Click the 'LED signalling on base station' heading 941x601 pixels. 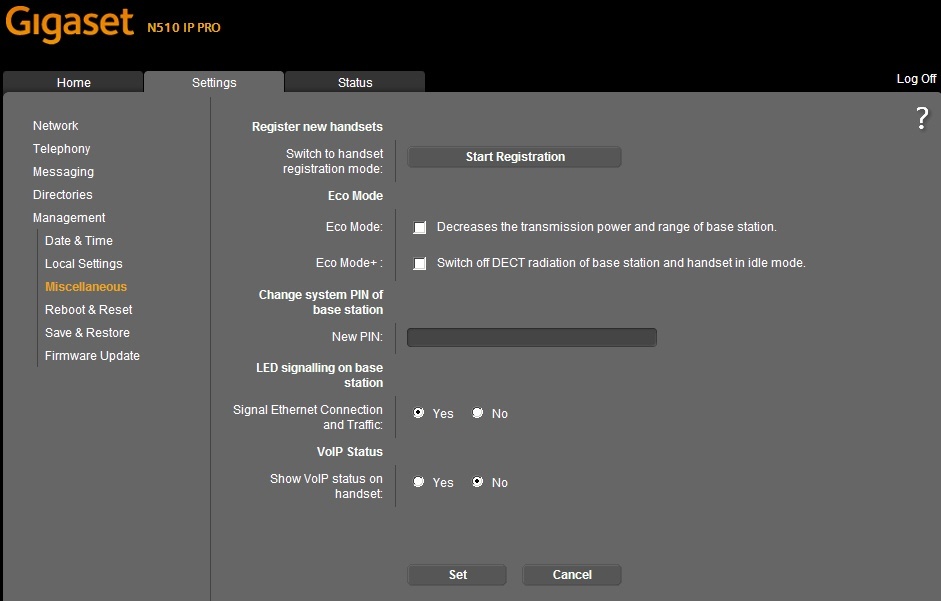click(x=319, y=375)
